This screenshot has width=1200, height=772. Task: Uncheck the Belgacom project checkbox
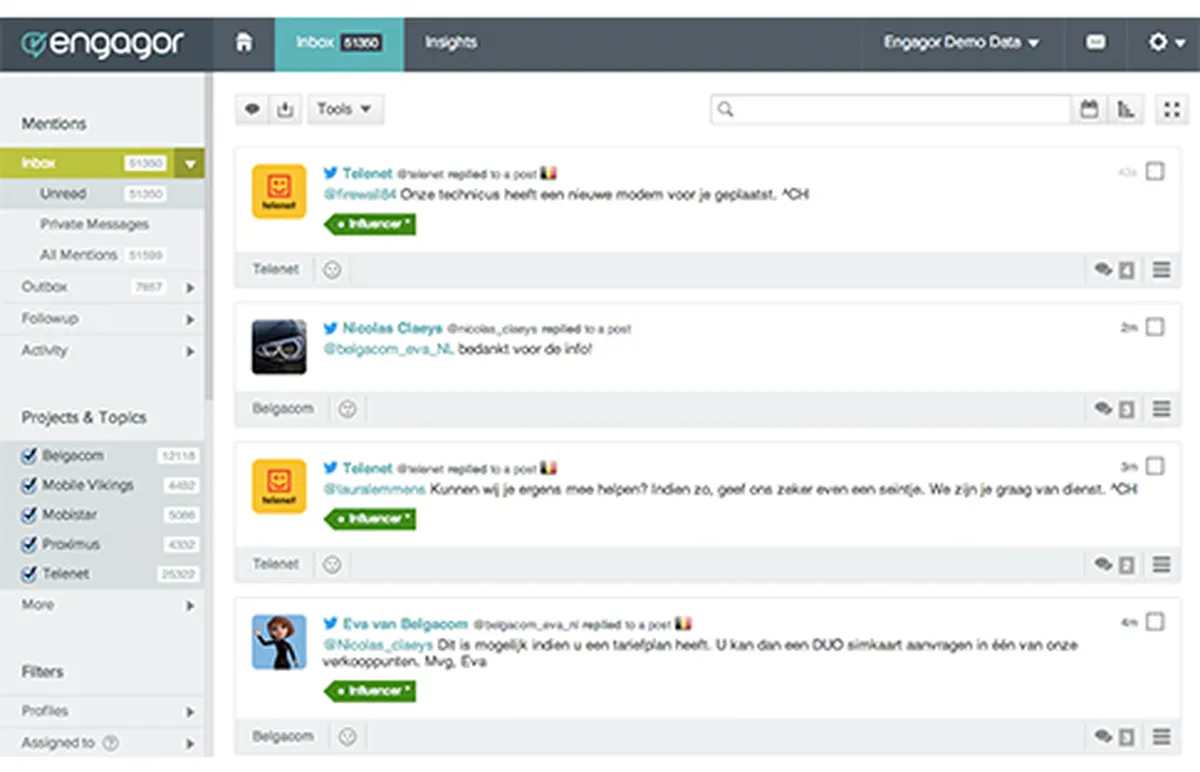(x=29, y=455)
